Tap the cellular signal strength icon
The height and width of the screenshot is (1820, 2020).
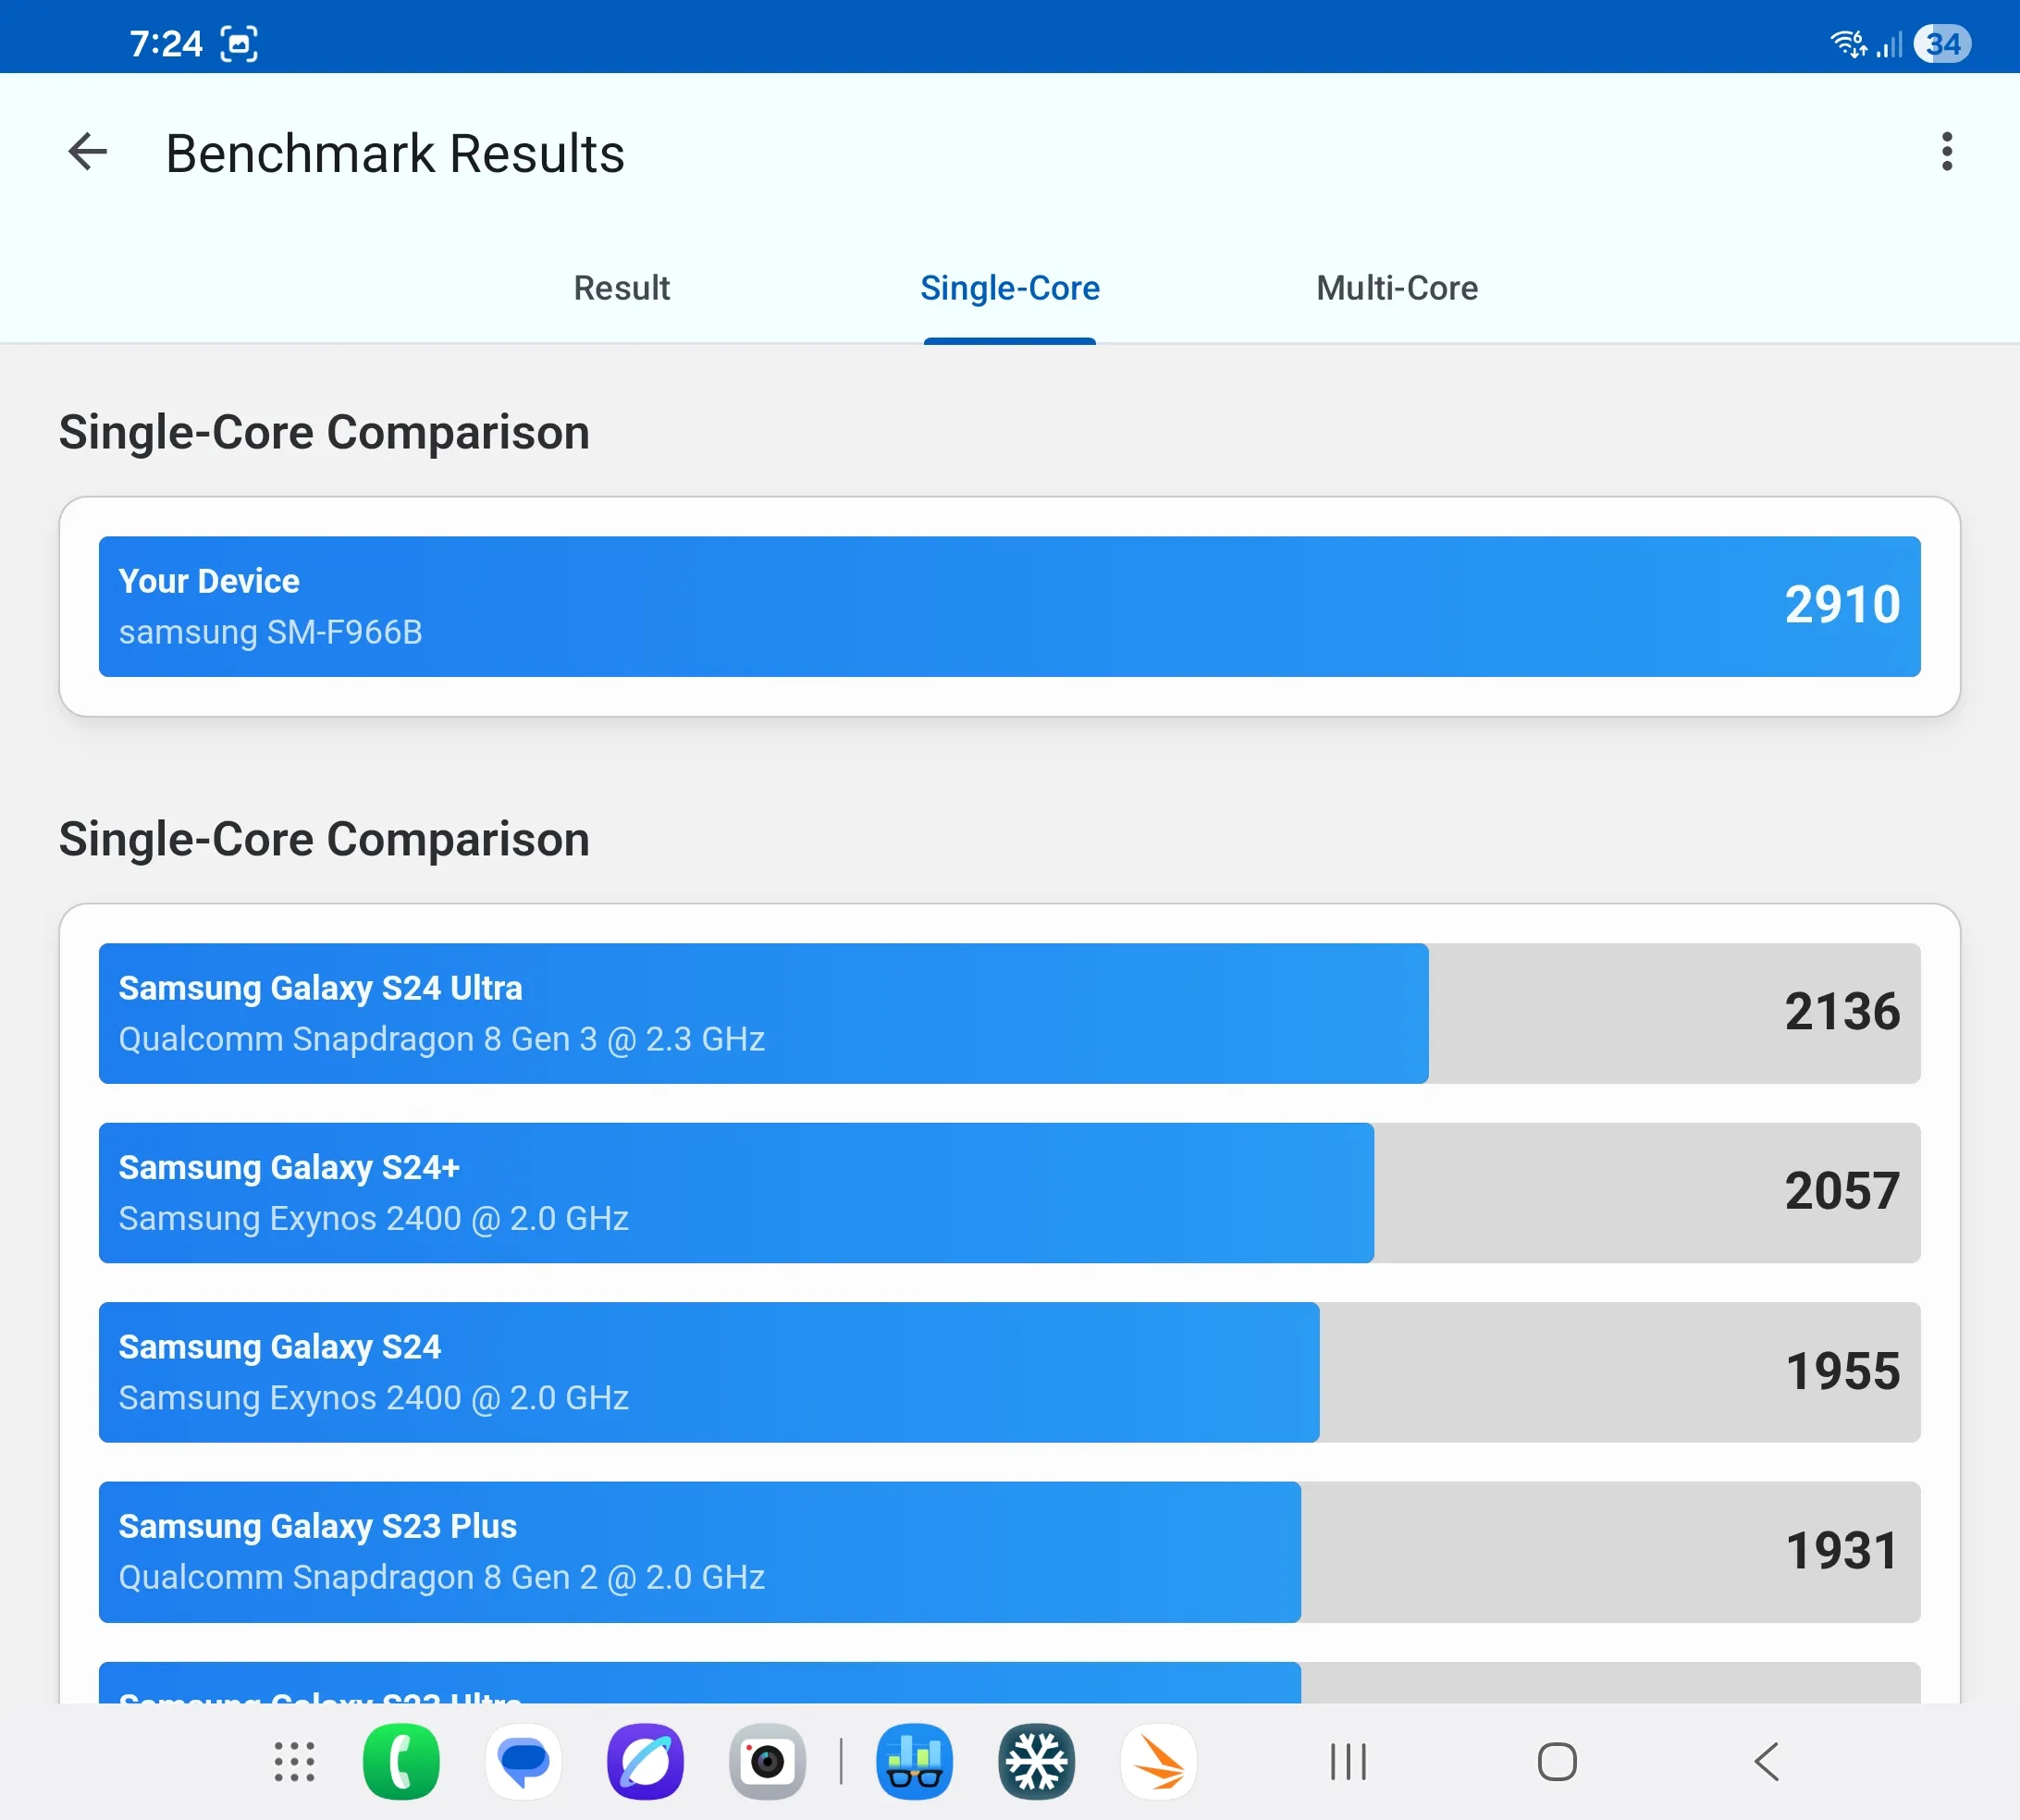(x=1889, y=44)
